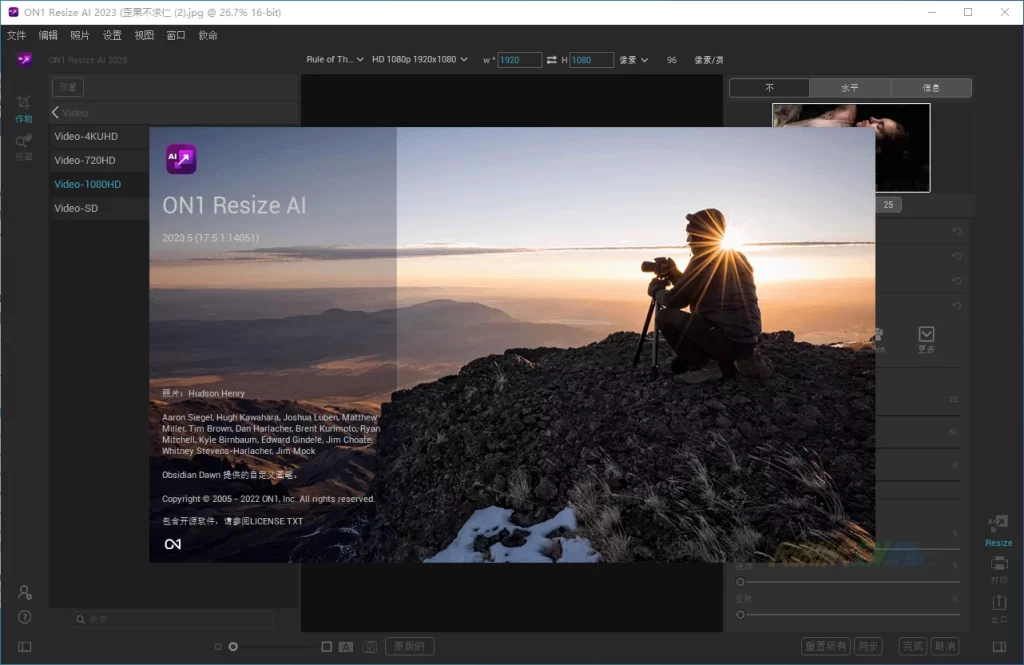Select the Crop tool in left sidebar
Image resolution: width=1024 pixels, height=665 pixels.
[24, 104]
